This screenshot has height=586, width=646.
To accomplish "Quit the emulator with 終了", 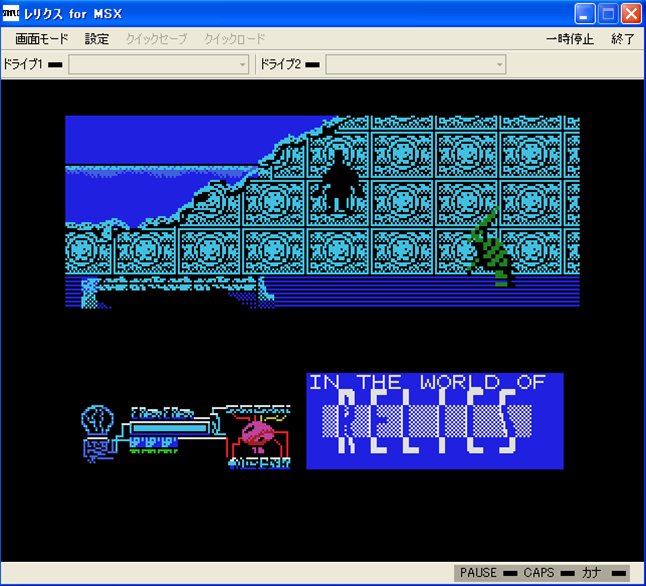I will coord(623,39).
